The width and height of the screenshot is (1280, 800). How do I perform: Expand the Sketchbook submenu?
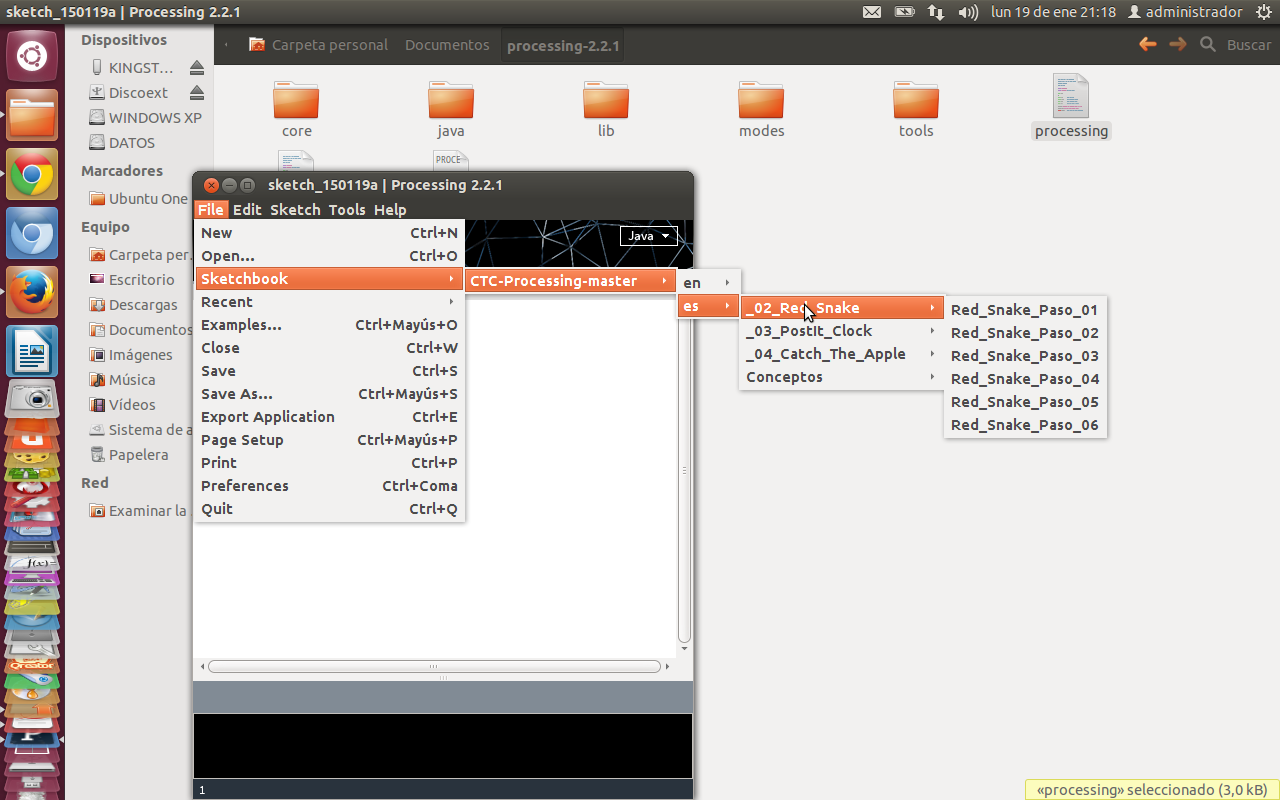[x=329, y=279]
